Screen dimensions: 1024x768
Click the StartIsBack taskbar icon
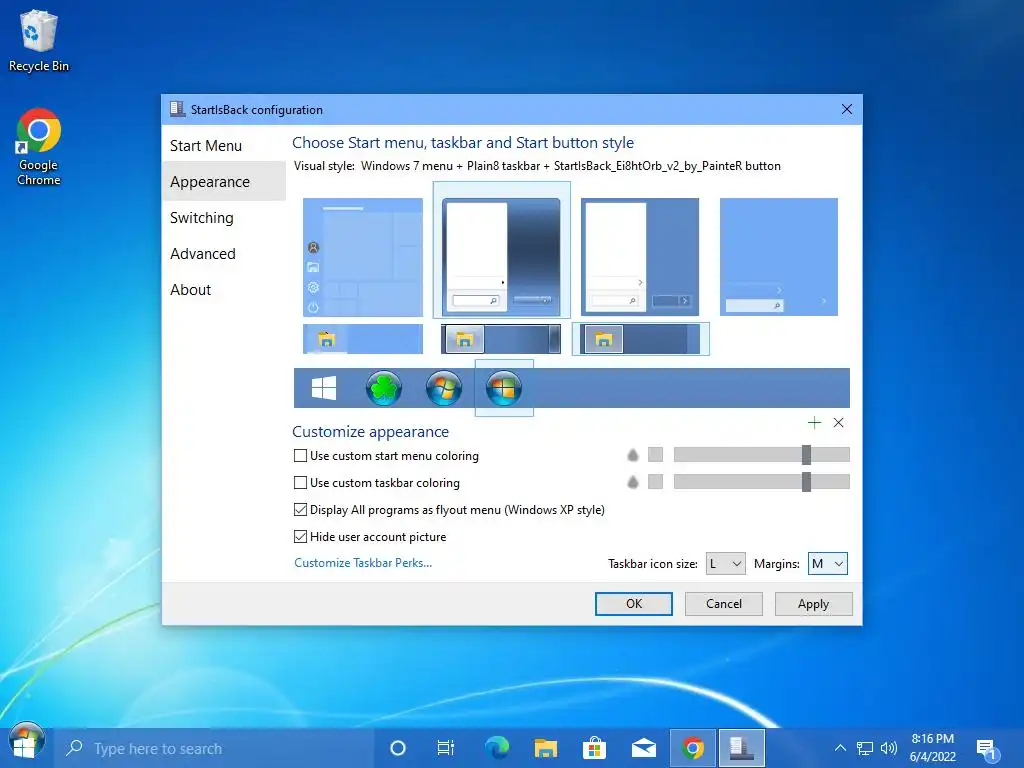741,748
